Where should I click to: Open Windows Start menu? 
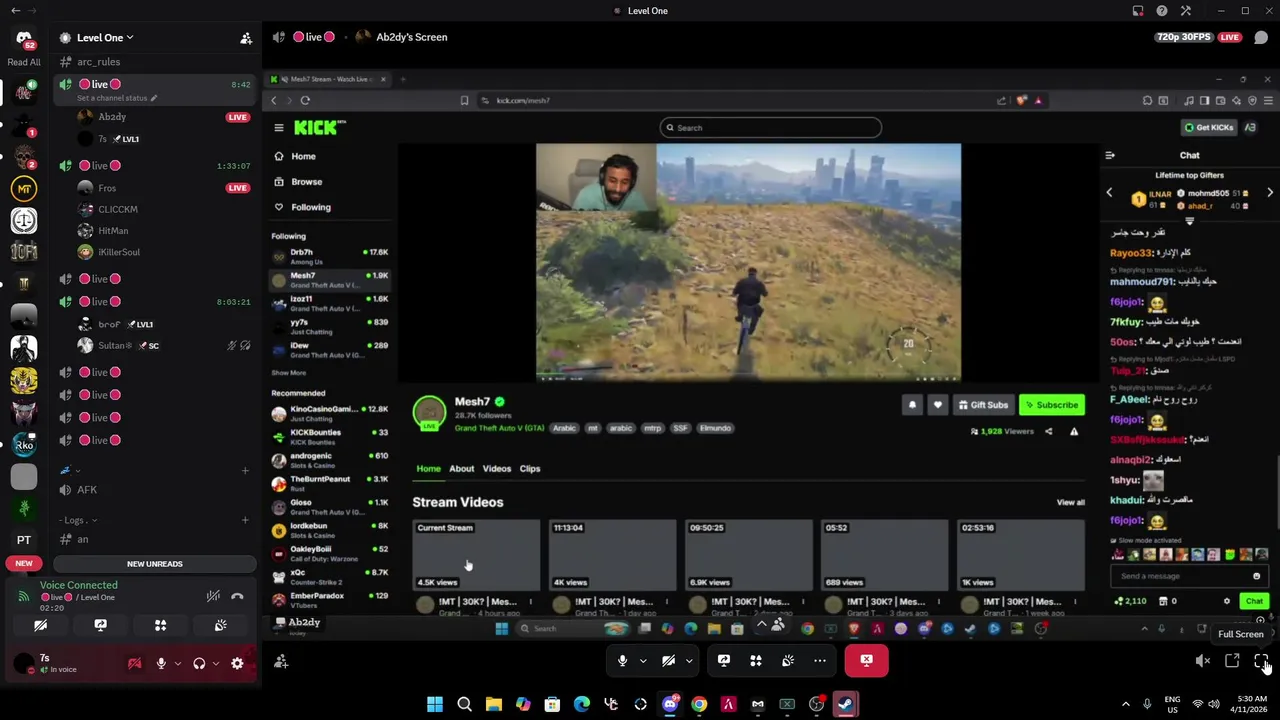tap(435, 705)
